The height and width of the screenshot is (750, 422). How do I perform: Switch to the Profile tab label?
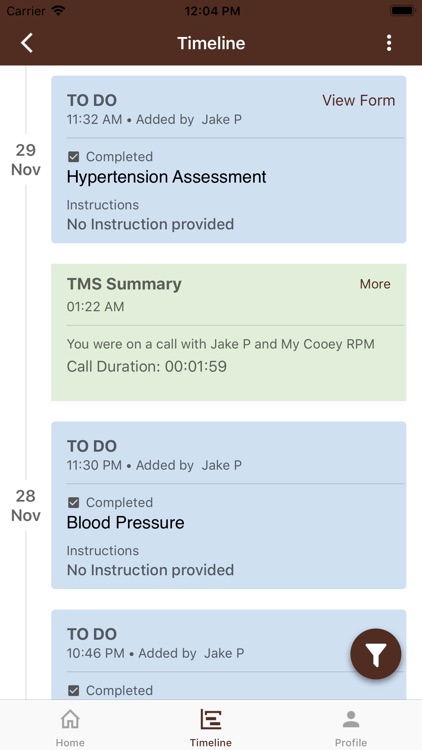(x=351, y=742)
